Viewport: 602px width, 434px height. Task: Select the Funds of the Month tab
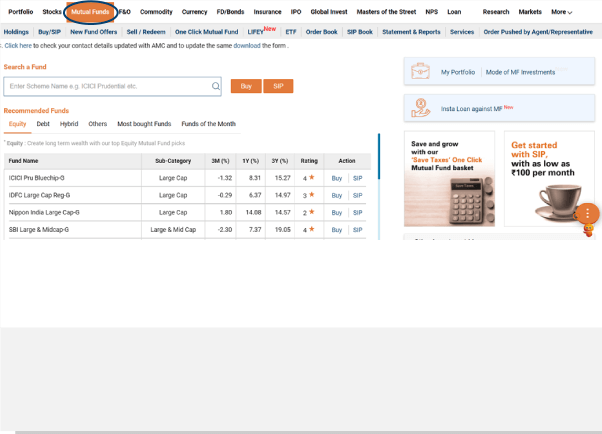(x=208, y=124)
